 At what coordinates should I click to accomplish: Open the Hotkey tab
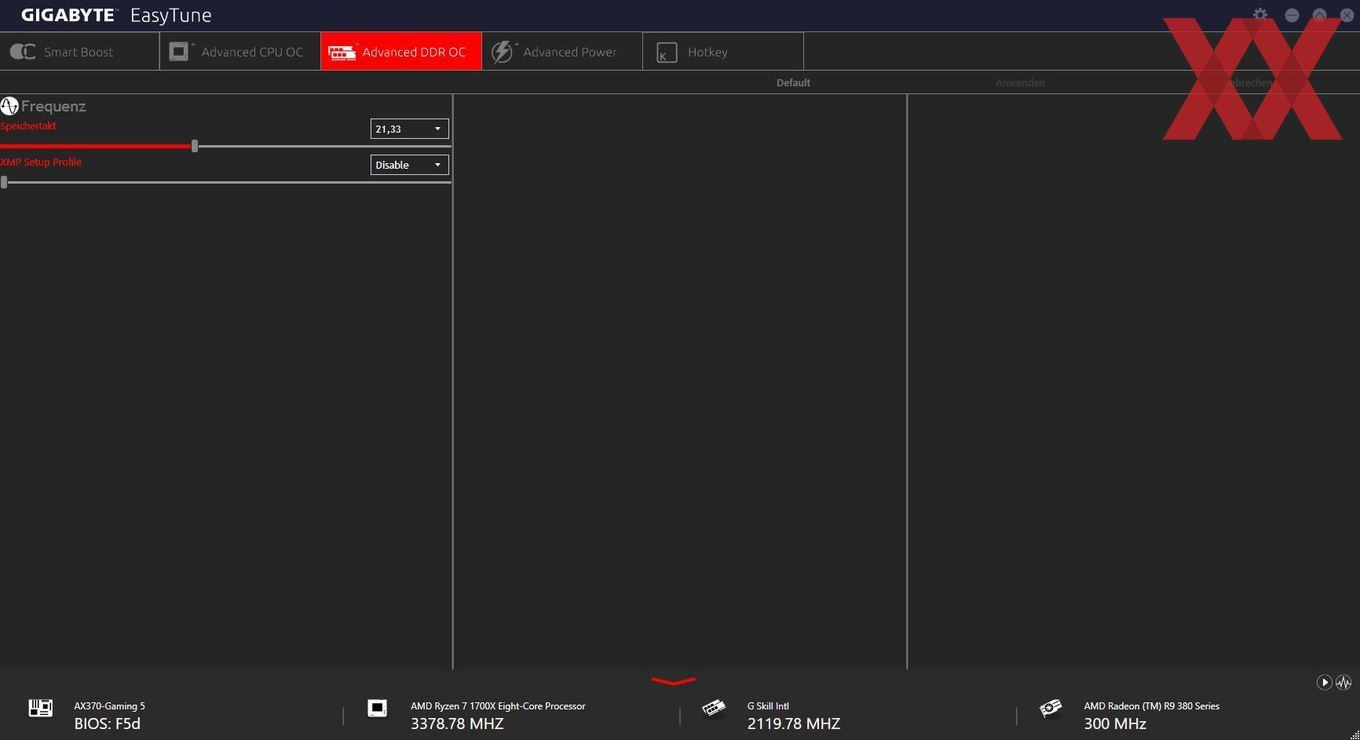[x=723, y=51]
